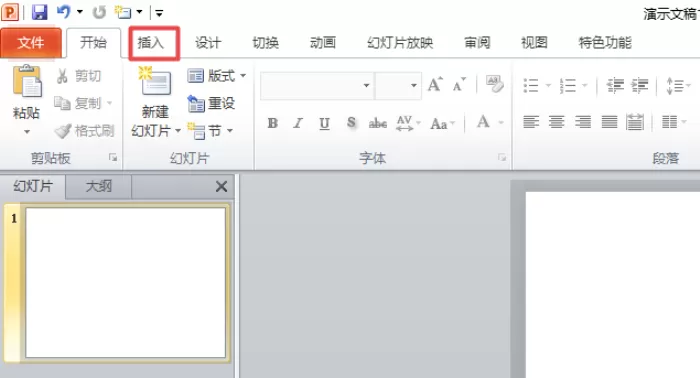The width and height of the screenshot is (700, 378).
Task: Click 重设 (Reset) slide button
Action: (x=211, y=104)
